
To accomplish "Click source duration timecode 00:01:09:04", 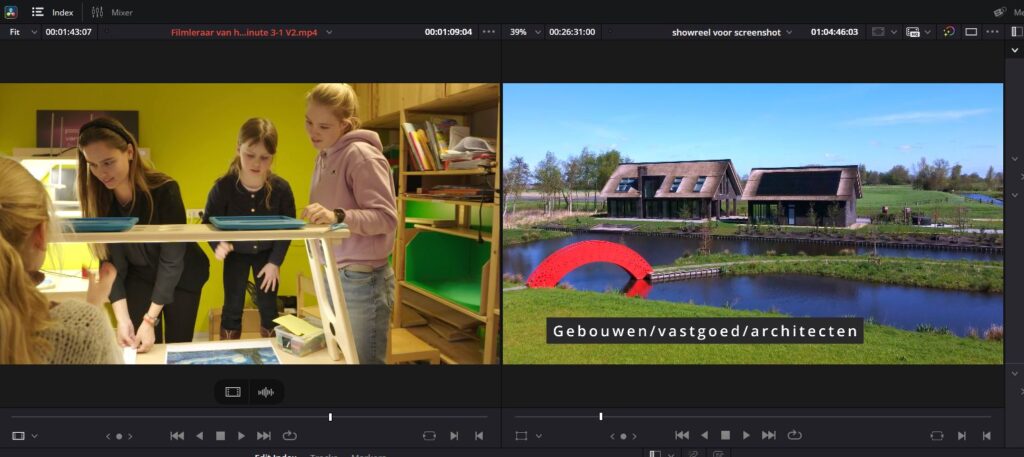I will coord(448,32).
